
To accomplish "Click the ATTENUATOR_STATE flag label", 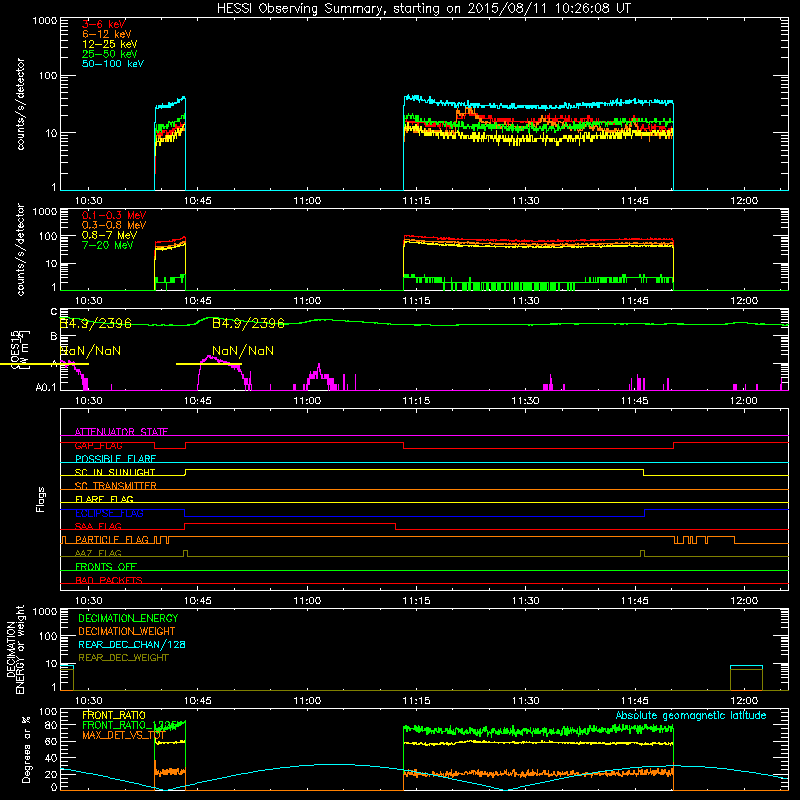I will [121, 432].
